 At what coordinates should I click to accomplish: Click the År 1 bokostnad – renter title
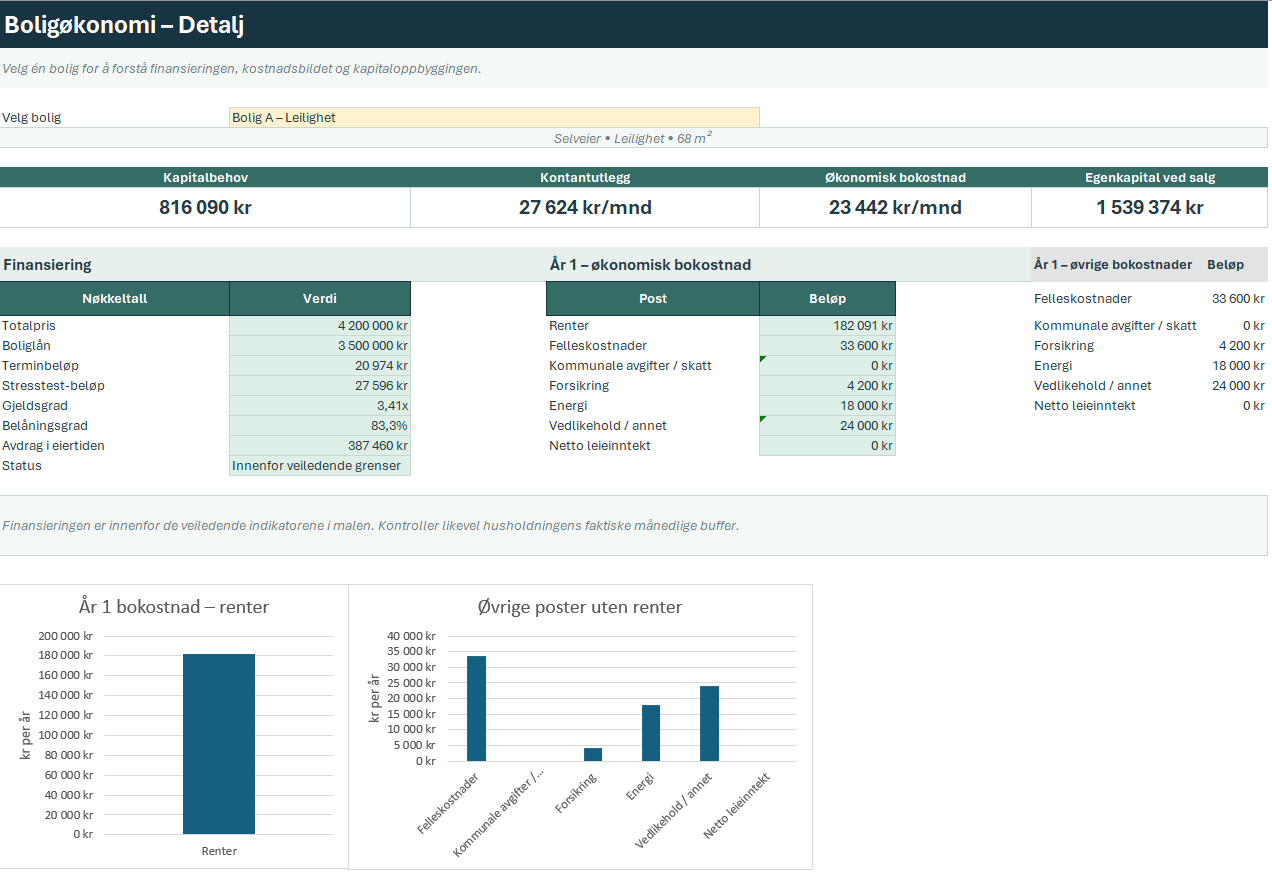(174, 607)
